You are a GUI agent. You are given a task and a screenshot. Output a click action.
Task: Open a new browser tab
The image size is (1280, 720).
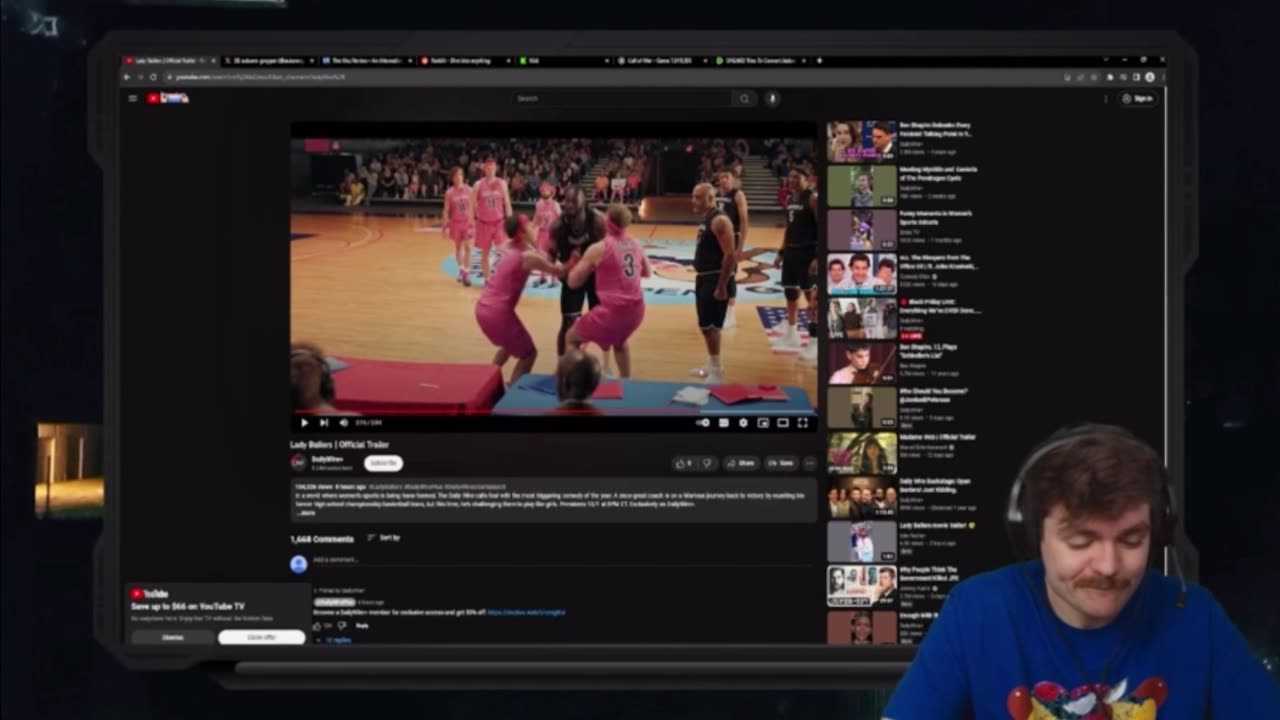[x=819, y=61]
